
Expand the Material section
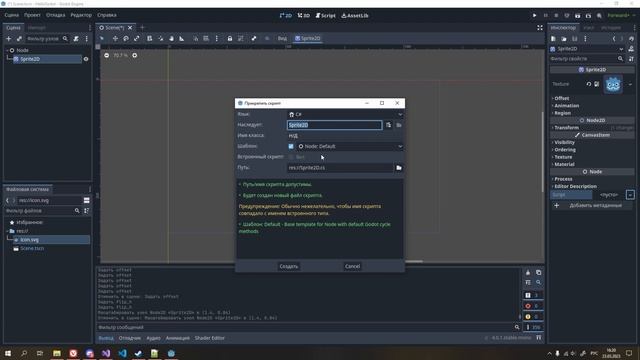click(x=564, y=164)
